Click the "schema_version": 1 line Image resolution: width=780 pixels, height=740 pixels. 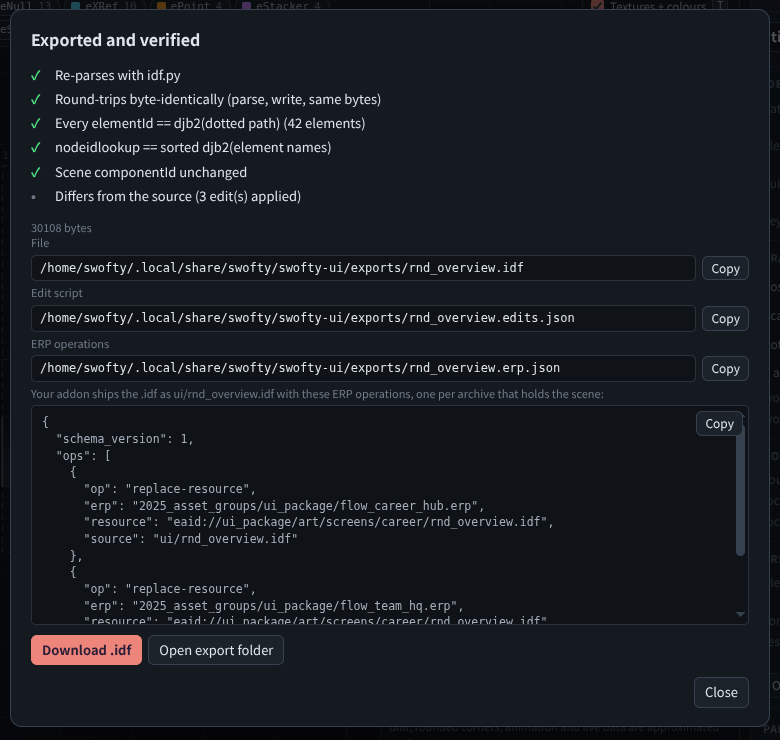[x=125, y=439]
